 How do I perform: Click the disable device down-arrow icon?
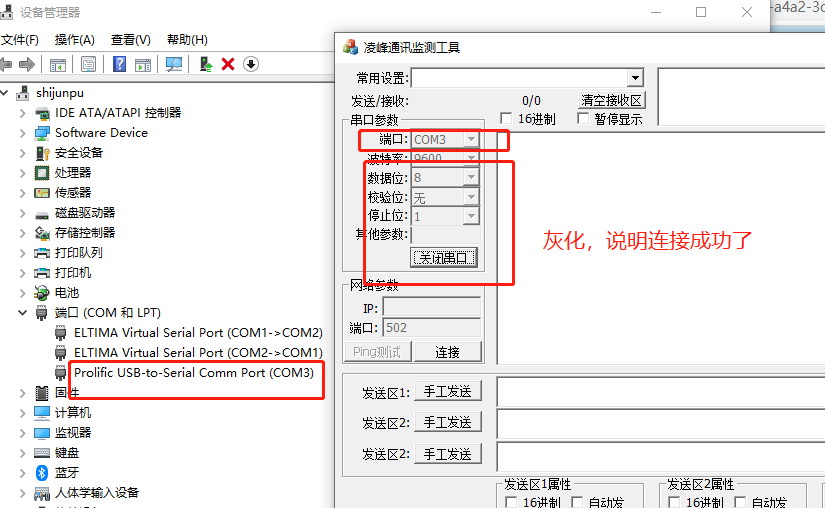(251, 64)
